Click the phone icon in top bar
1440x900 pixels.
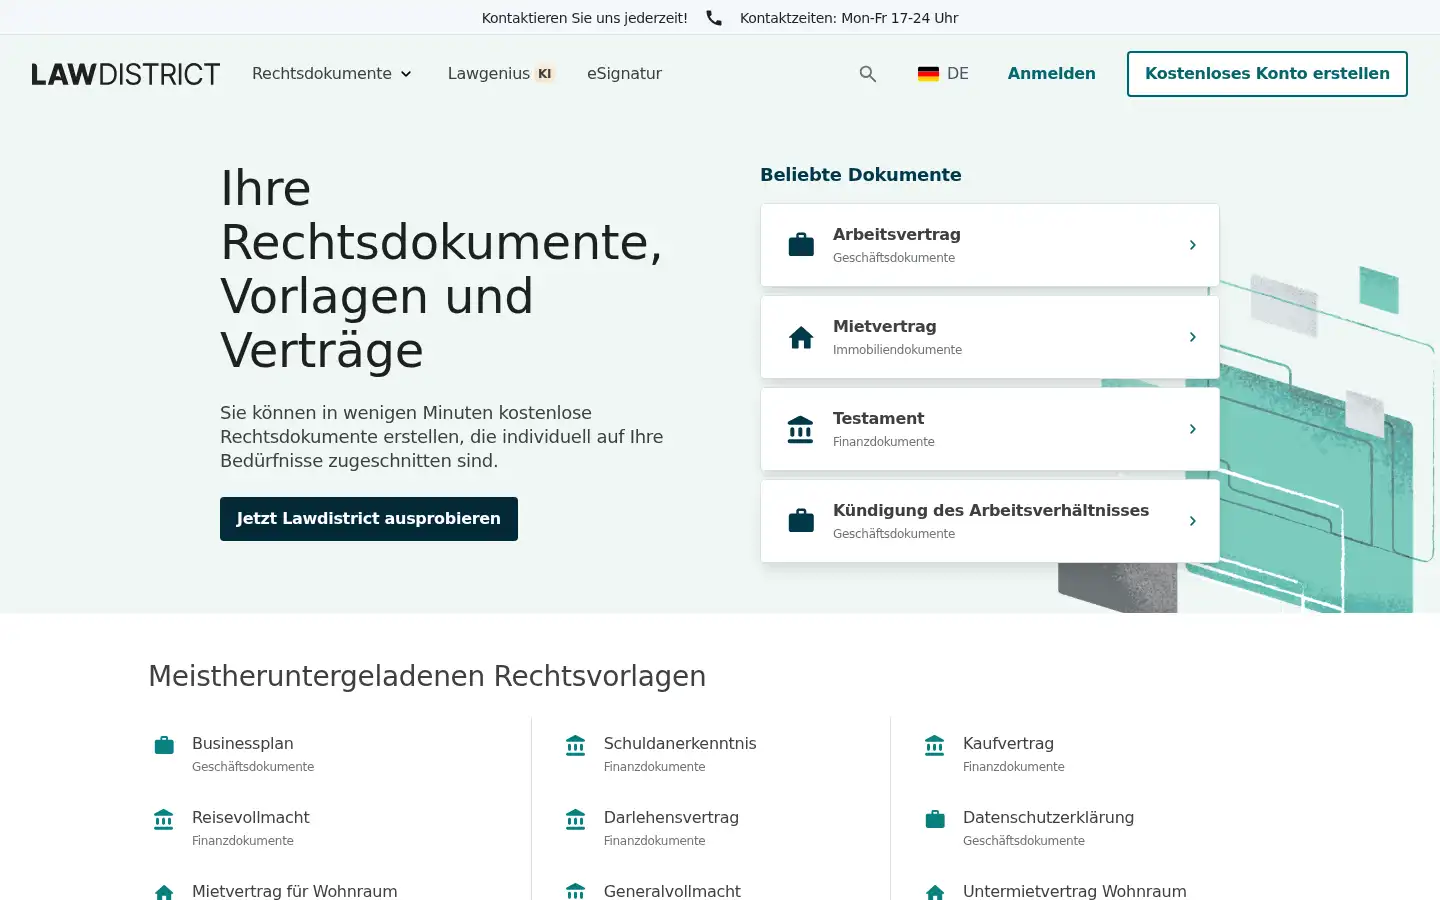714,18
